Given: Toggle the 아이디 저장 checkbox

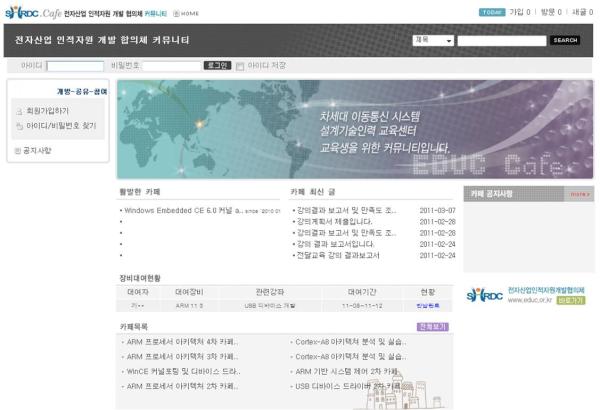Looking at the screenshot, I should (240, 66).
